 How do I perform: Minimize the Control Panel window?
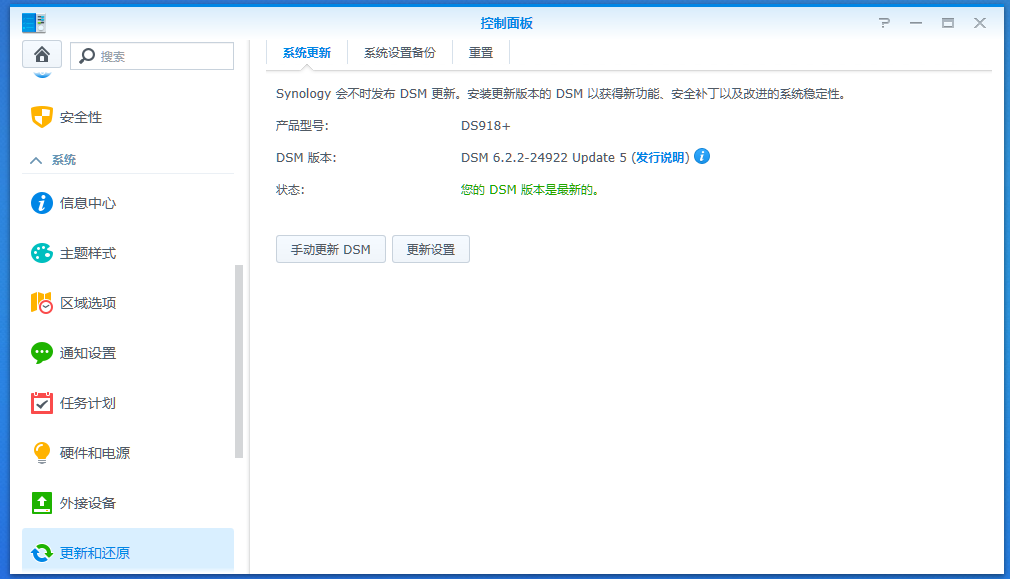(x=916, y=23)
